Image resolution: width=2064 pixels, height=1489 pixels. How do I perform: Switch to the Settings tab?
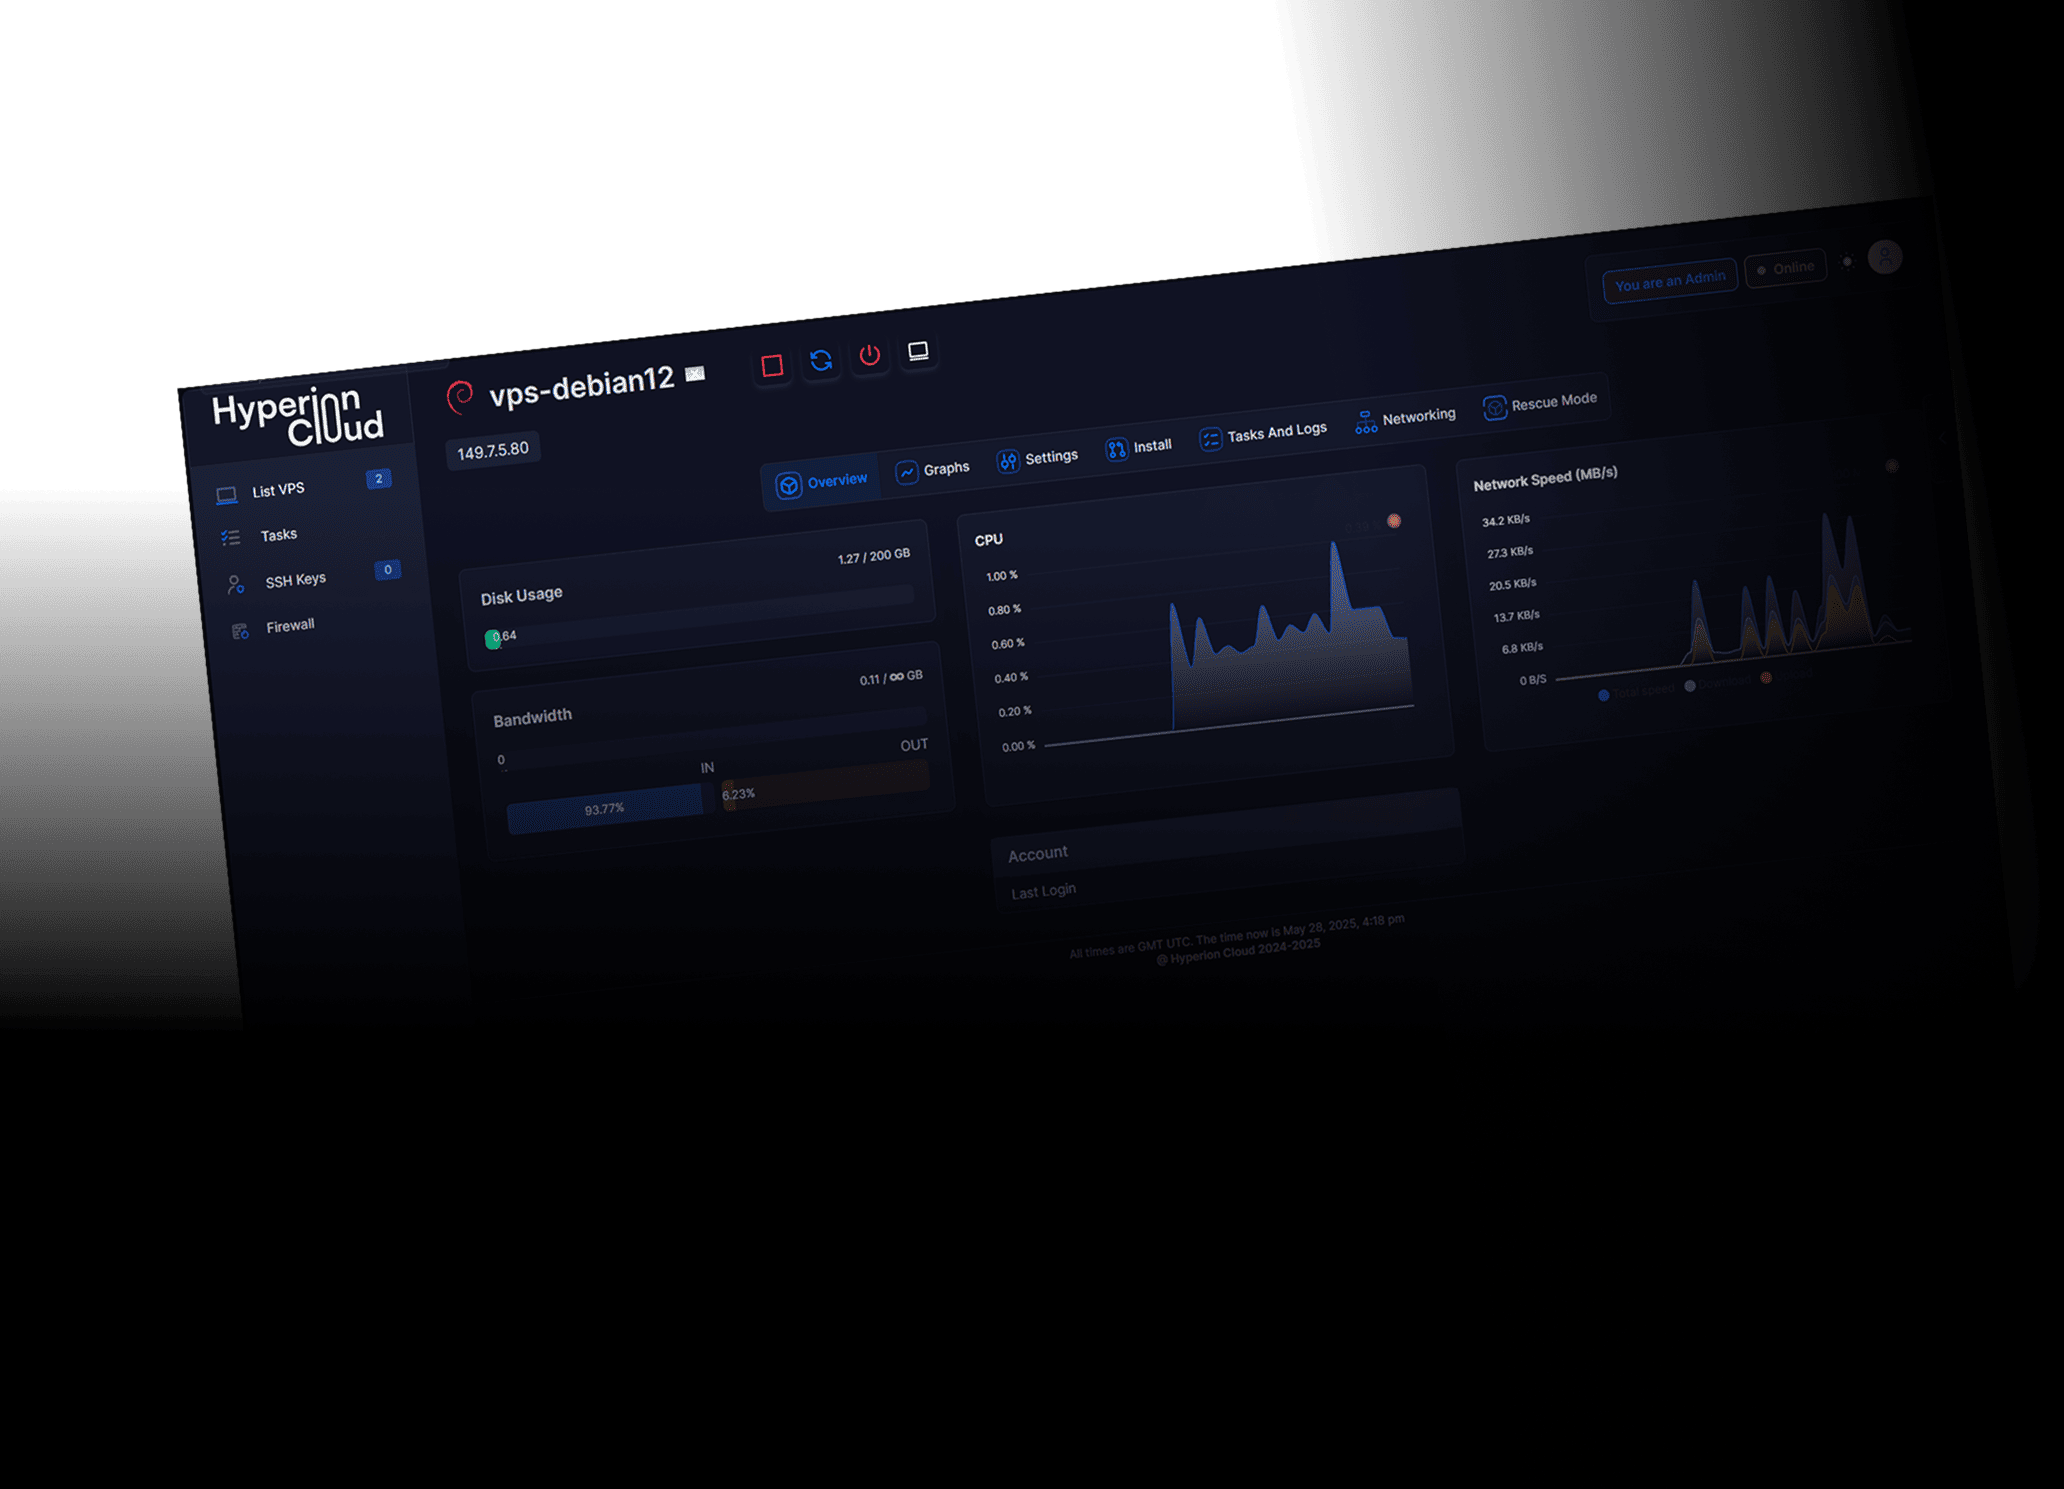(1037, 458)
